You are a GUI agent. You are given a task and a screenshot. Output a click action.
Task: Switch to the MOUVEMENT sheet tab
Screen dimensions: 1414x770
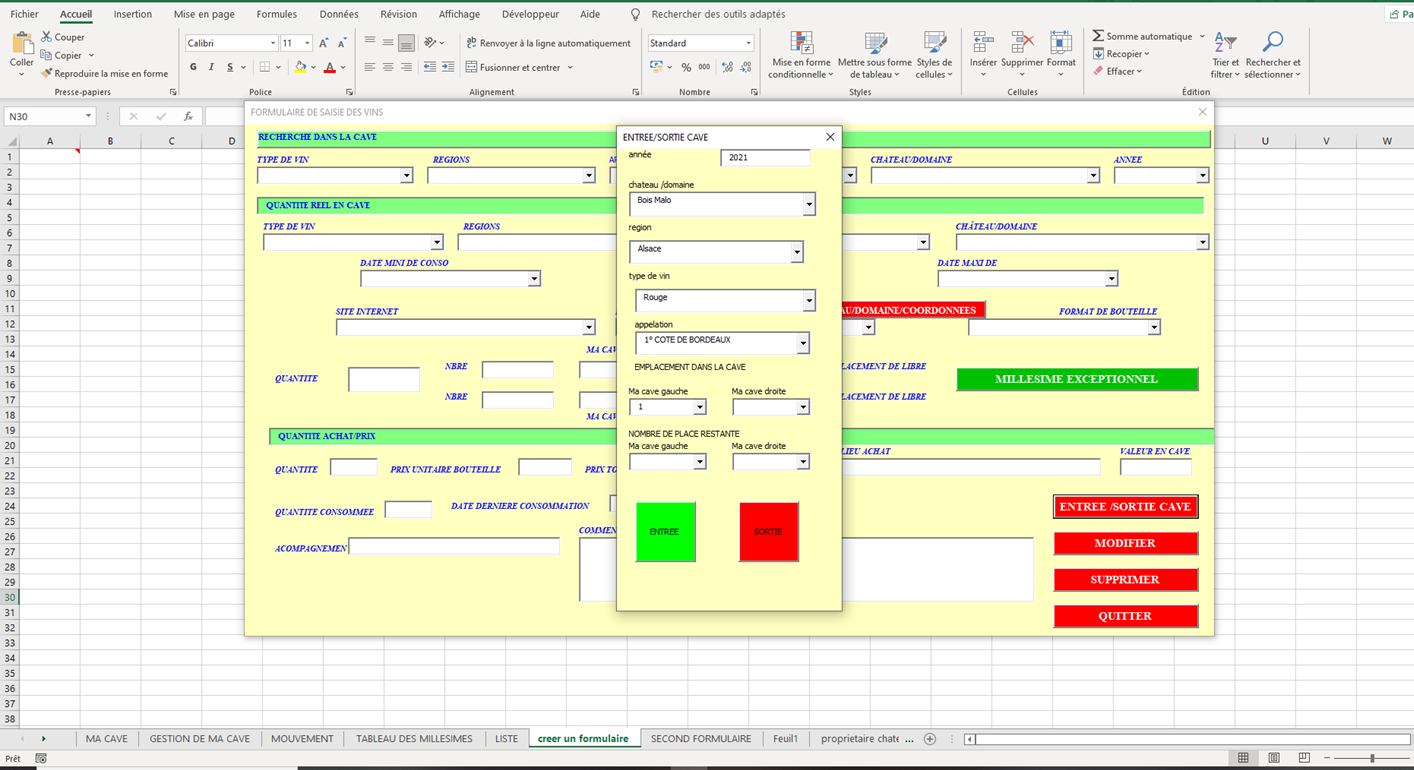tap(301, 739)
